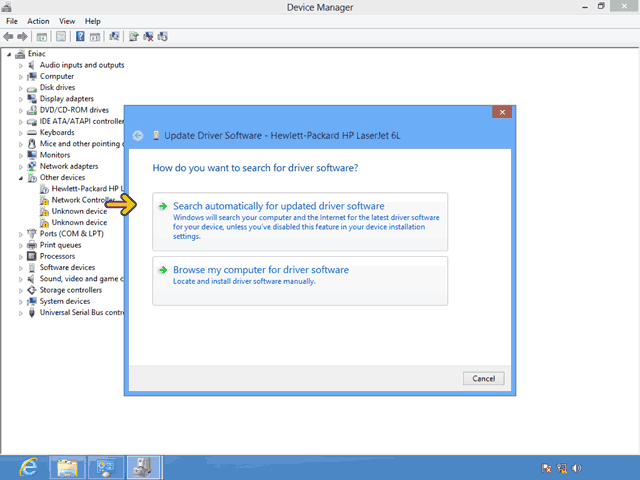This screenshot has height=480, width=640.
Task: Open Properties via the toolbar icon
Action: click(61, 37)
